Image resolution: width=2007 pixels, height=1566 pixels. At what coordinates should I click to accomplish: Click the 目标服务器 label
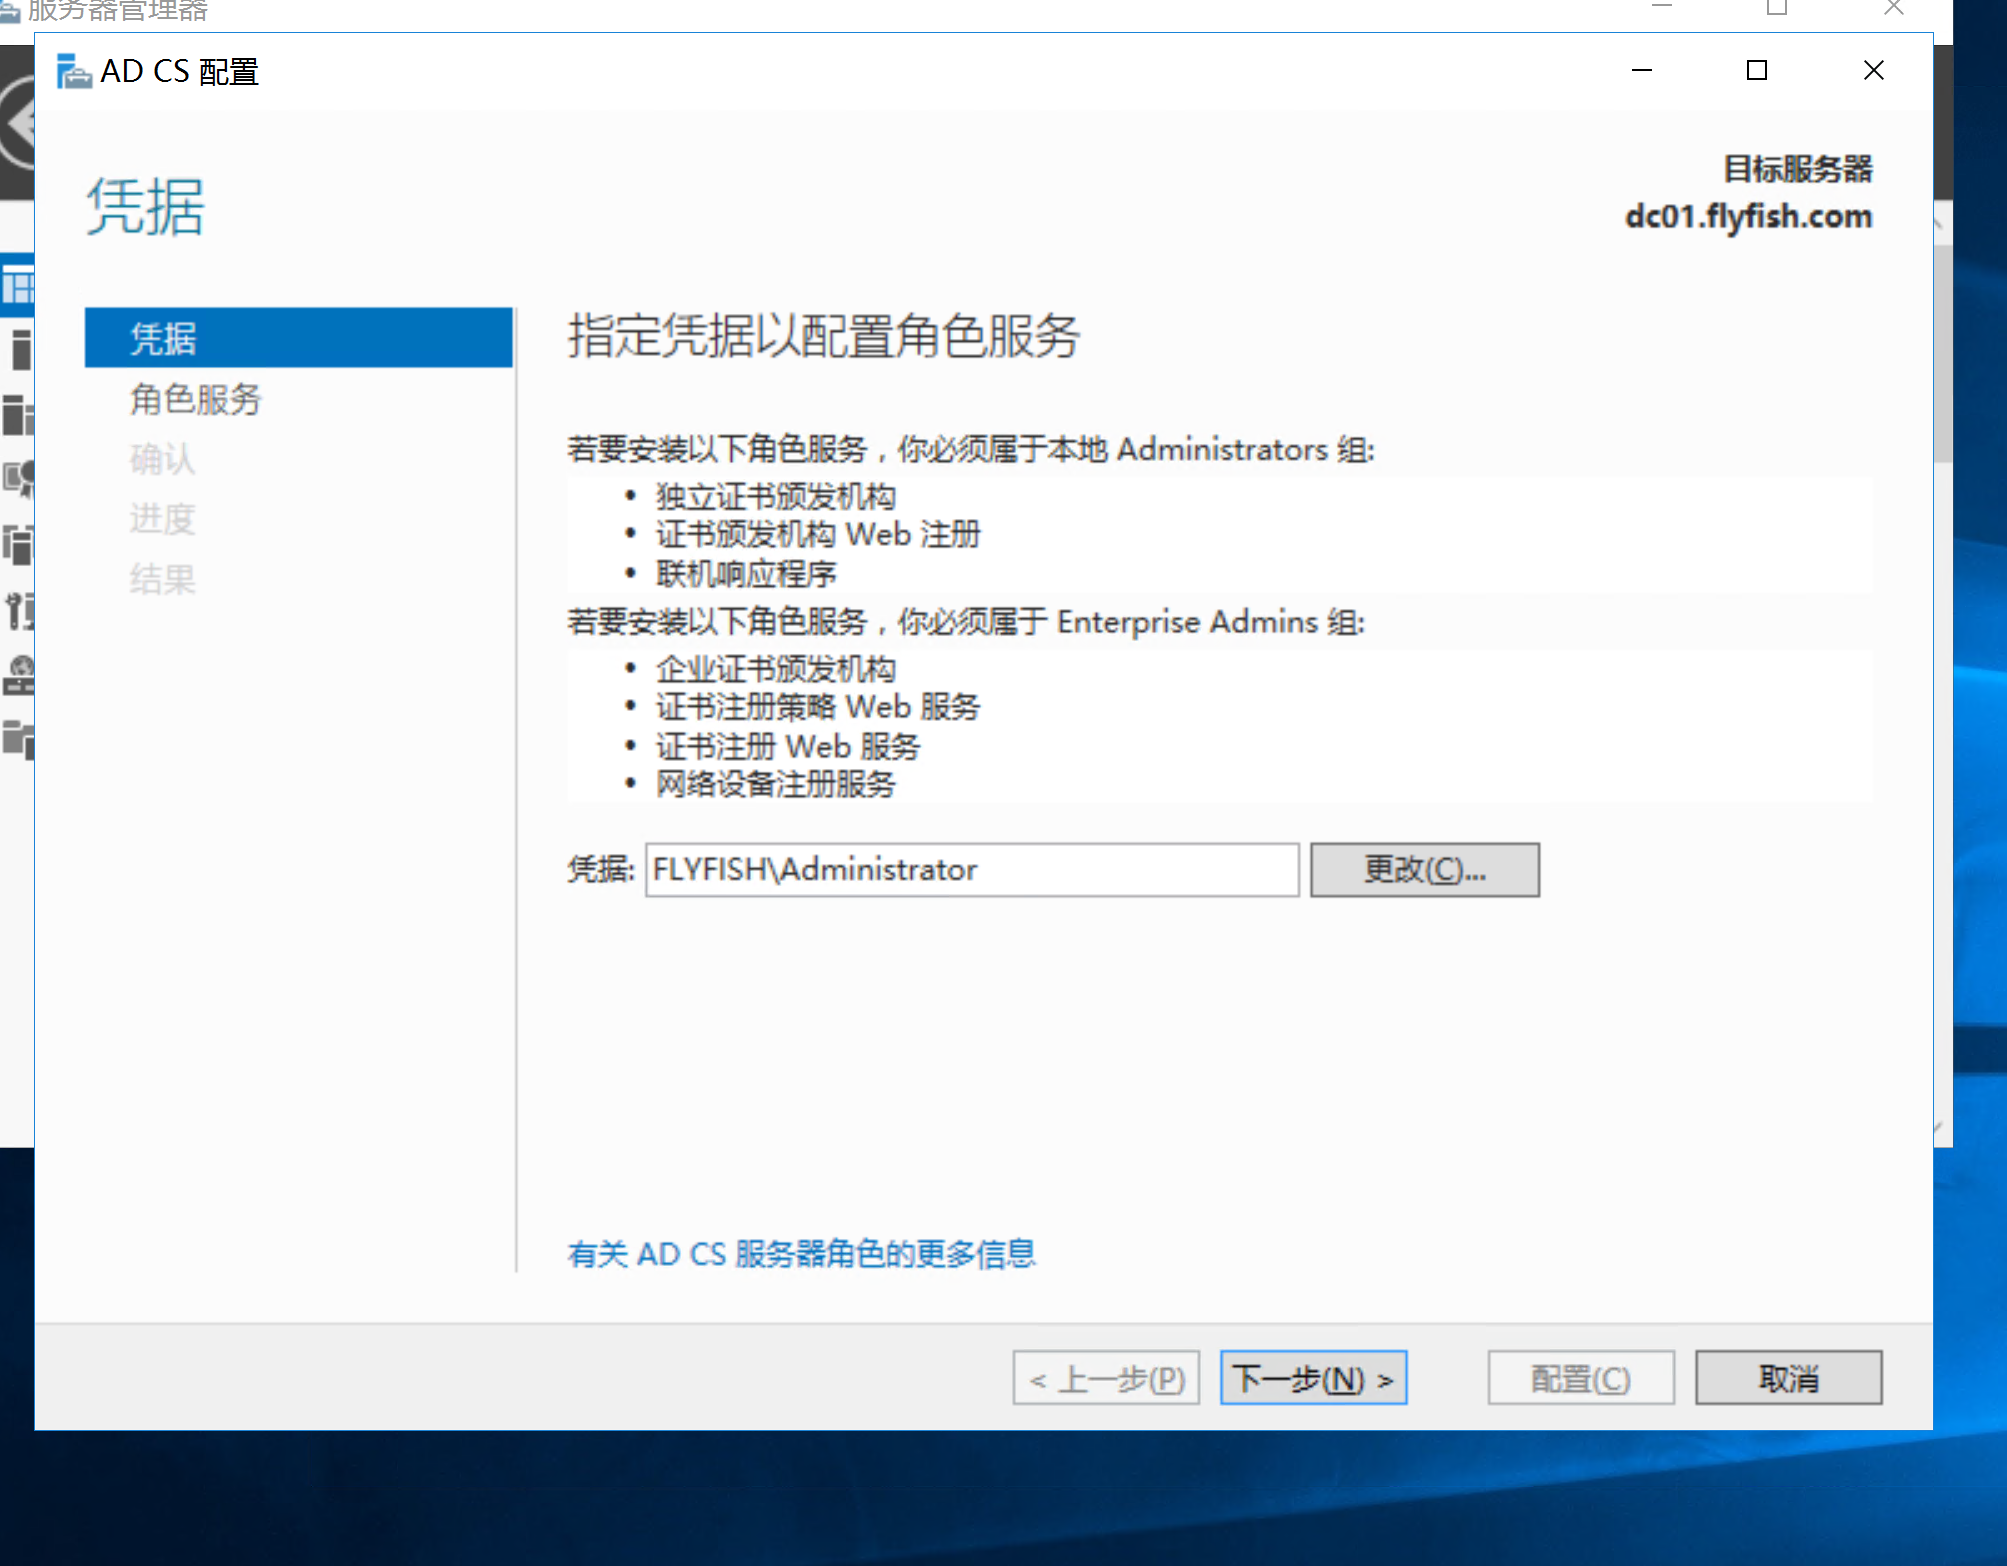(x=1798, y=168)
